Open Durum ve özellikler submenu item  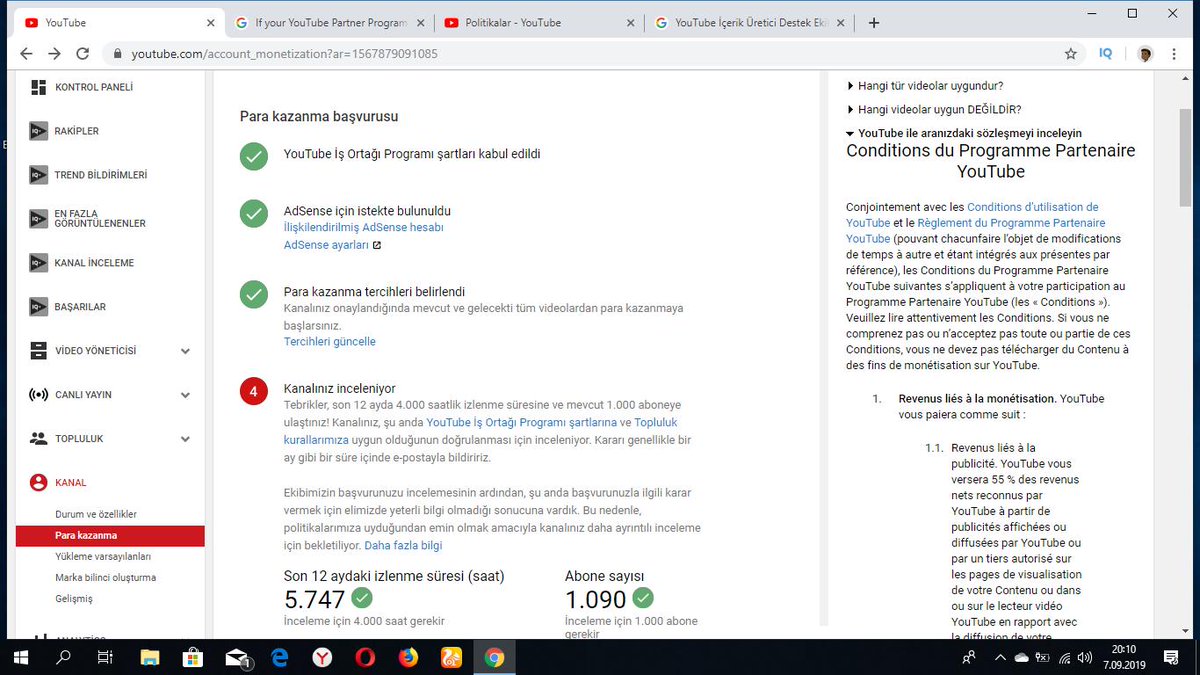pyautogui.click(x=96, y=514)
